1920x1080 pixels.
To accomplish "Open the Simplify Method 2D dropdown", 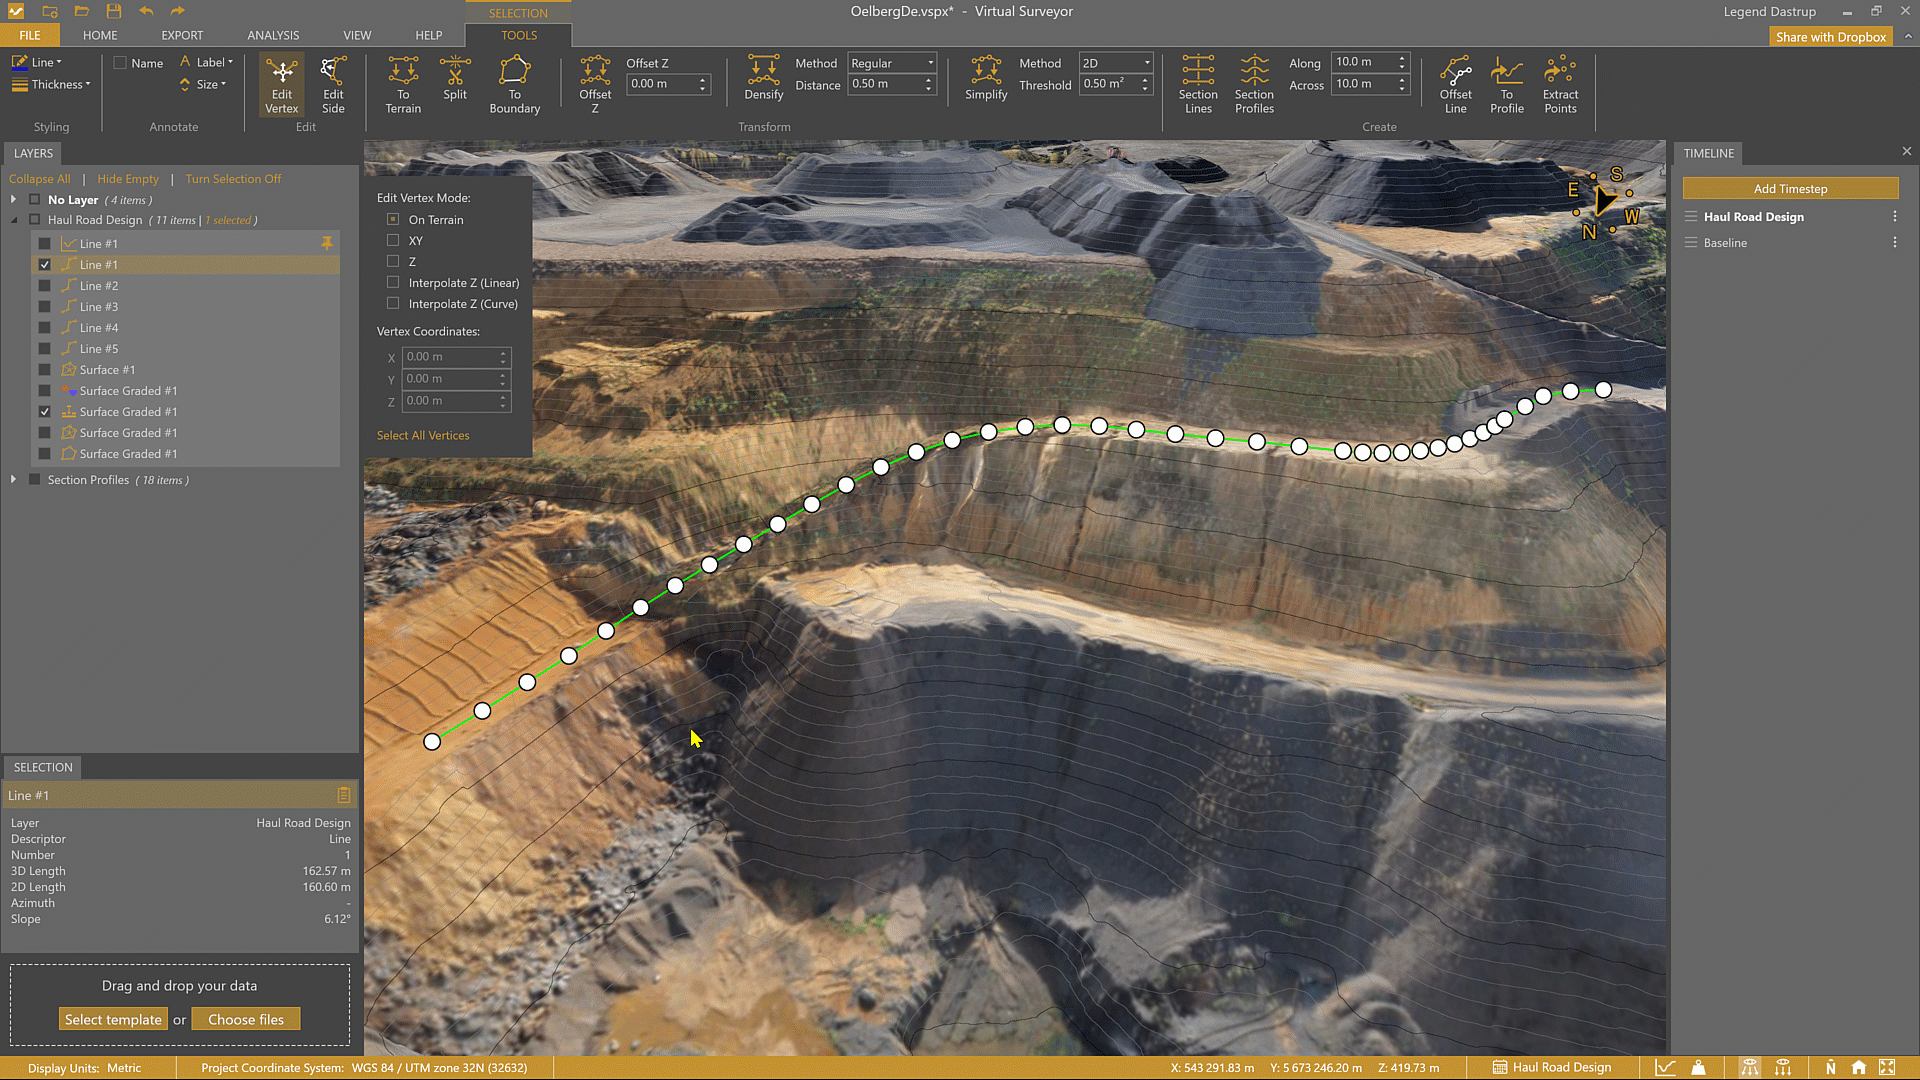I will 1116,63.
